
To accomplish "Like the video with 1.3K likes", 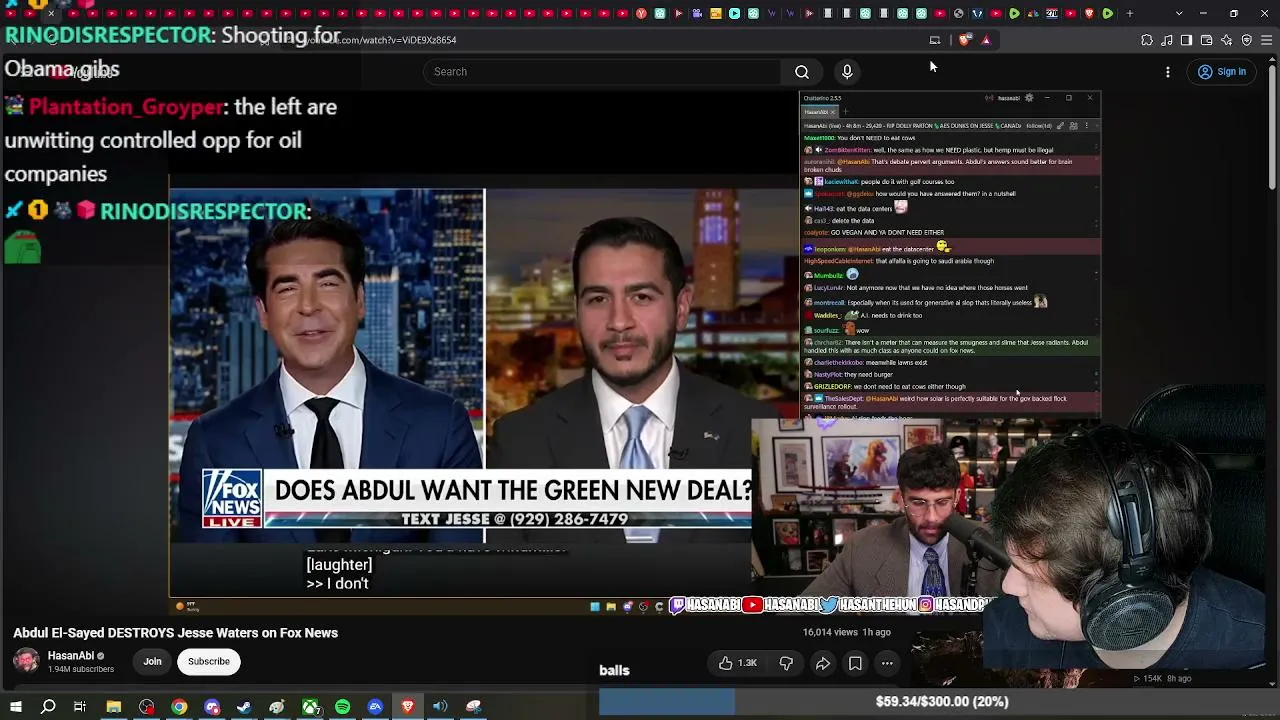I will pyautogui.click(x=737, y=663).
